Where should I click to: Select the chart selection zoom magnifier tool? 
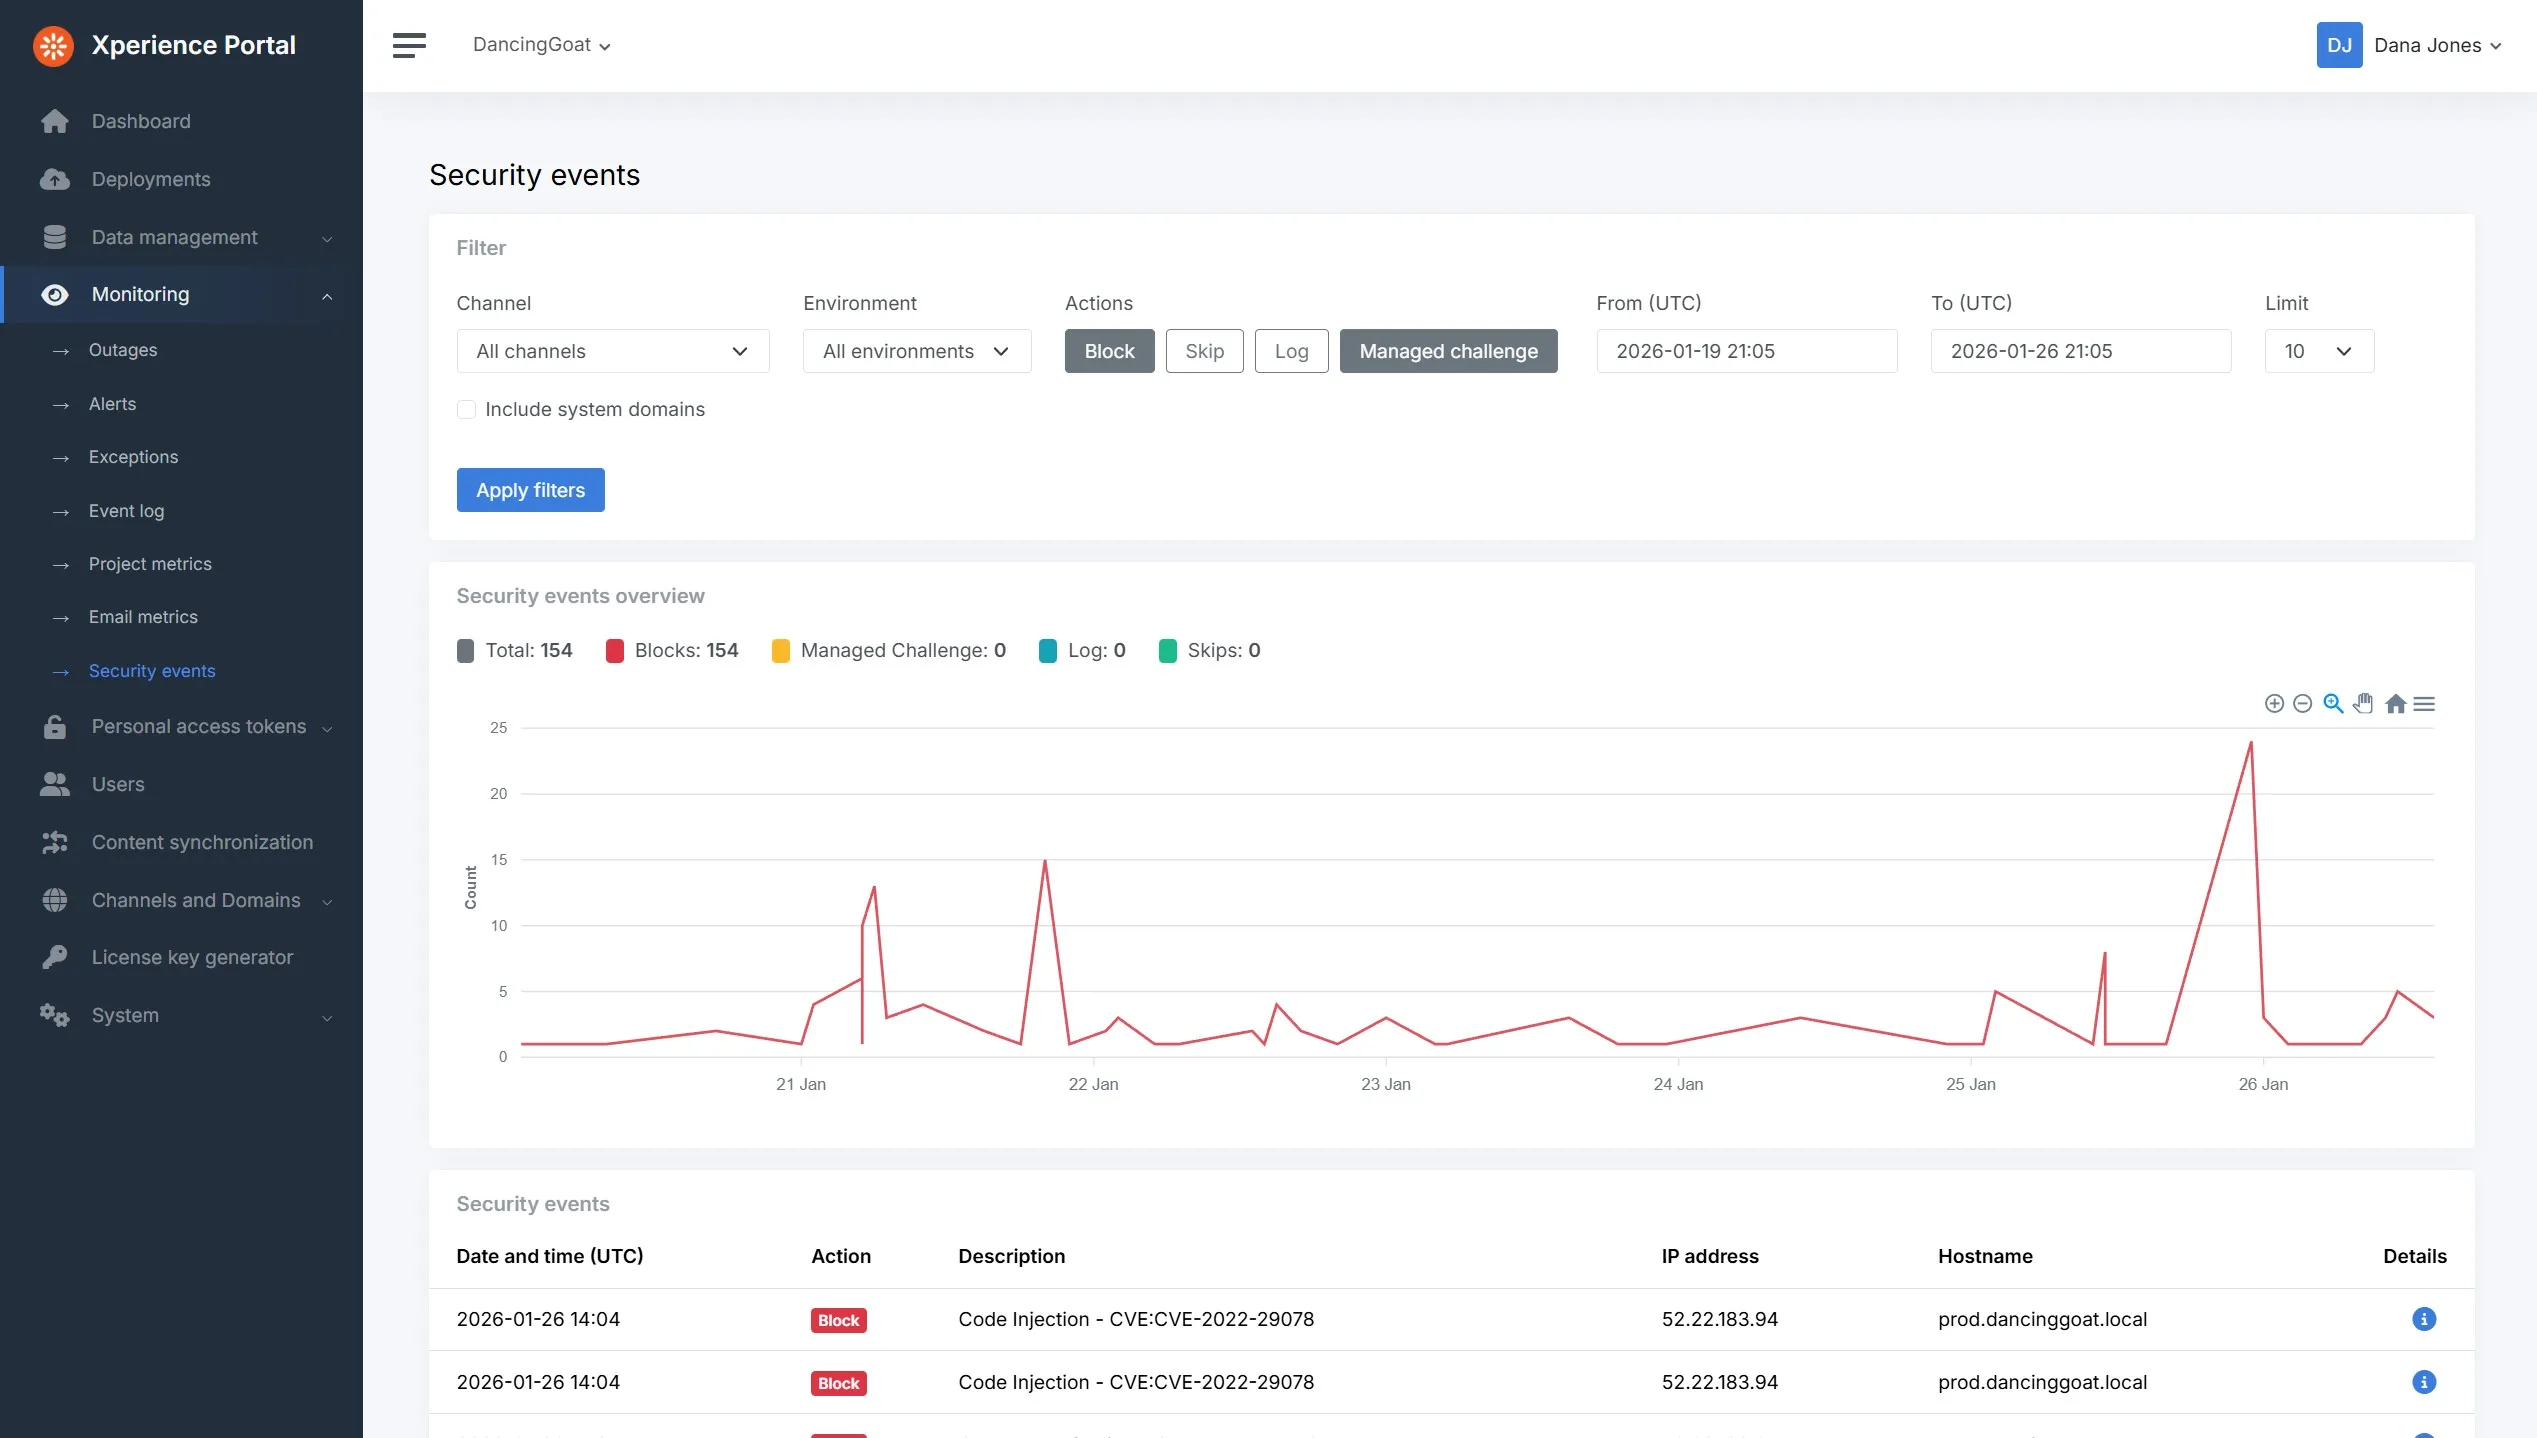coord(2333,704)
